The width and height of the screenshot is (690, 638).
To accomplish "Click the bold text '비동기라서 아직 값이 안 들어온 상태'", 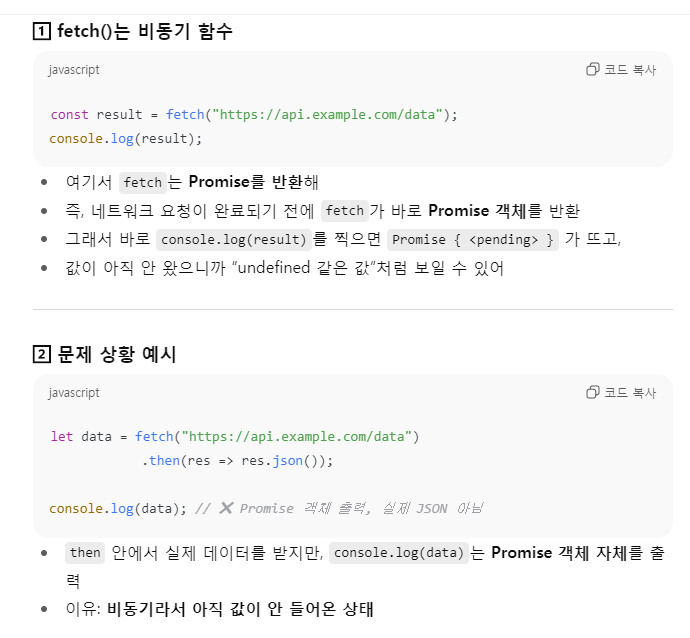I will 240,609.
